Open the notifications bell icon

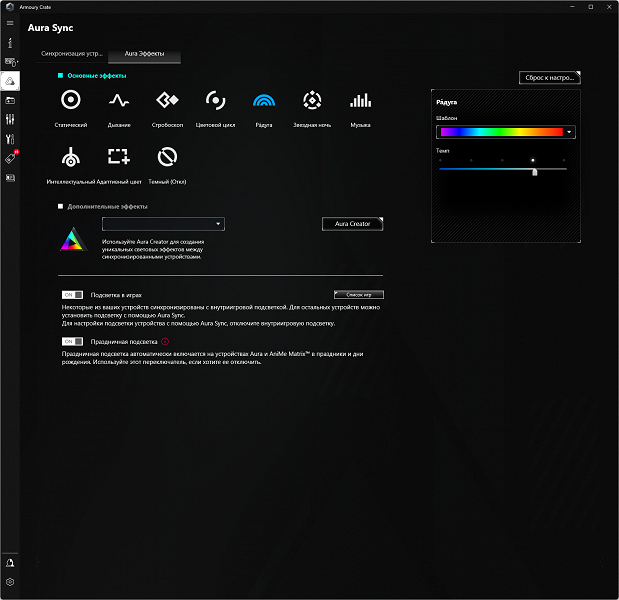tap(10, 563)
